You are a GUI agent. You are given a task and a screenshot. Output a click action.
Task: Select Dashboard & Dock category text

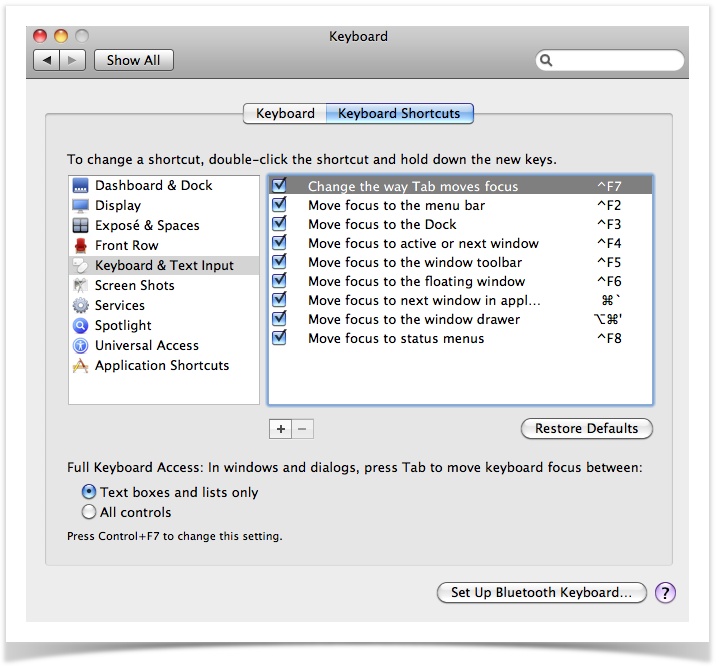154,185
